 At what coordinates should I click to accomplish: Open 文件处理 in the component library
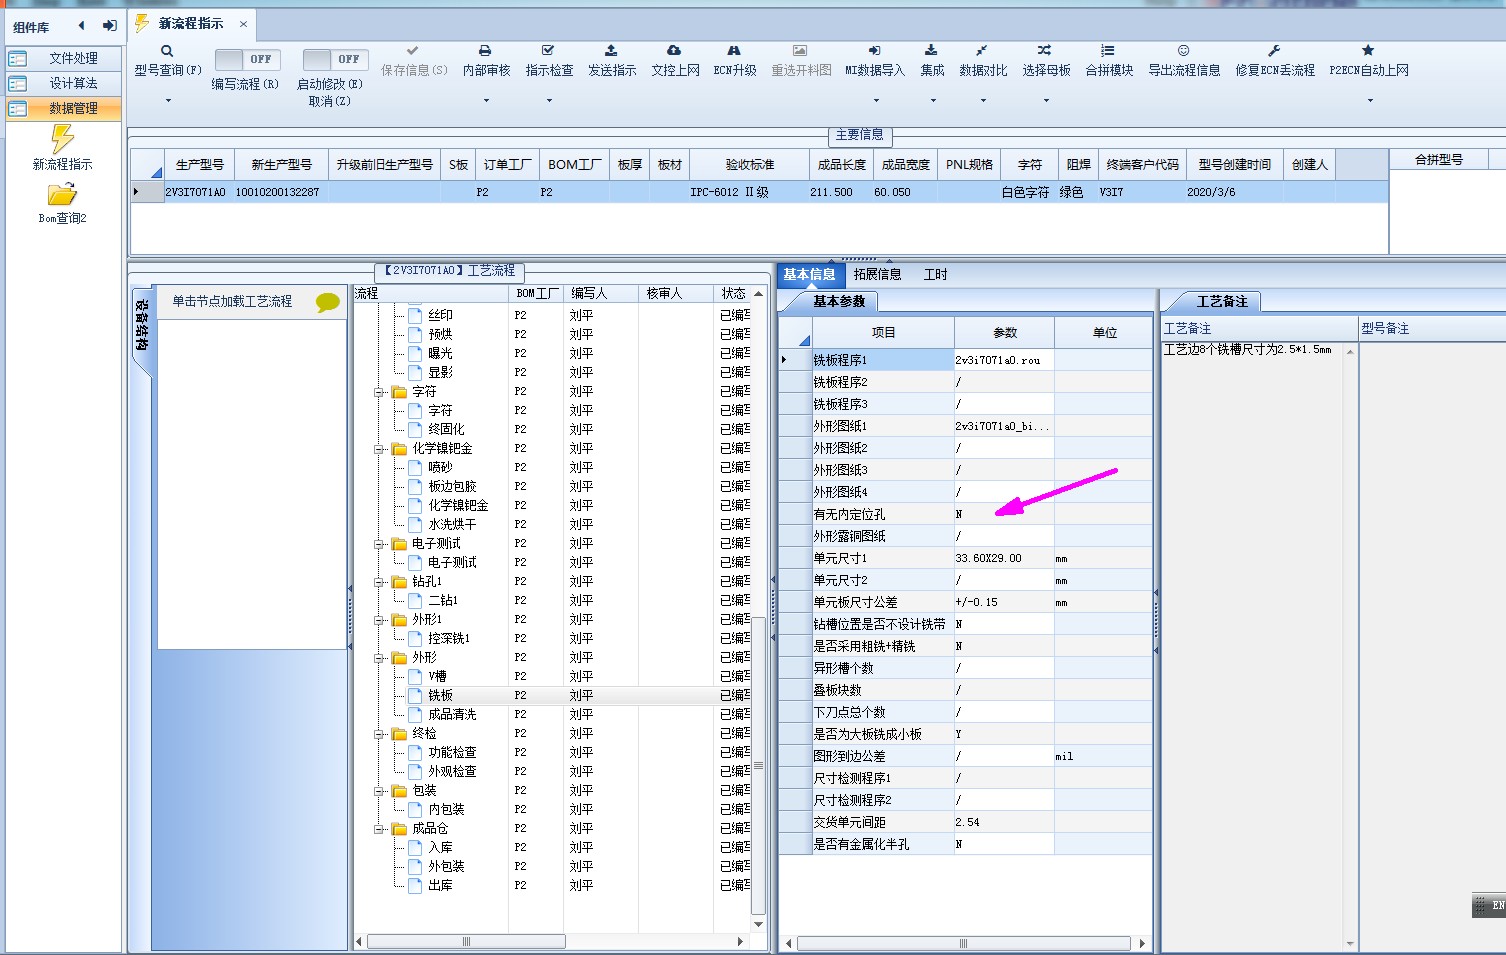[64, 58]
